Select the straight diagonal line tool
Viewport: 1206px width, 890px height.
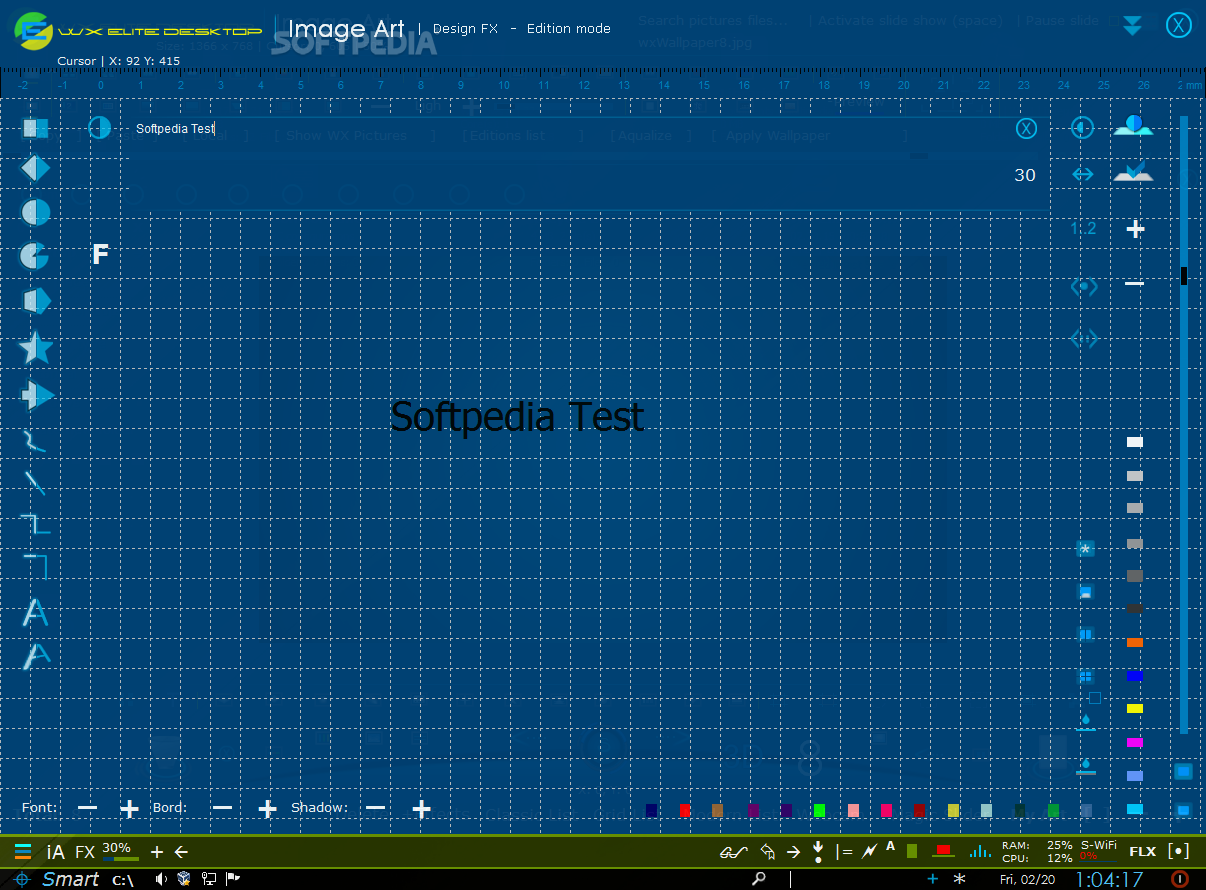point(35,483)
